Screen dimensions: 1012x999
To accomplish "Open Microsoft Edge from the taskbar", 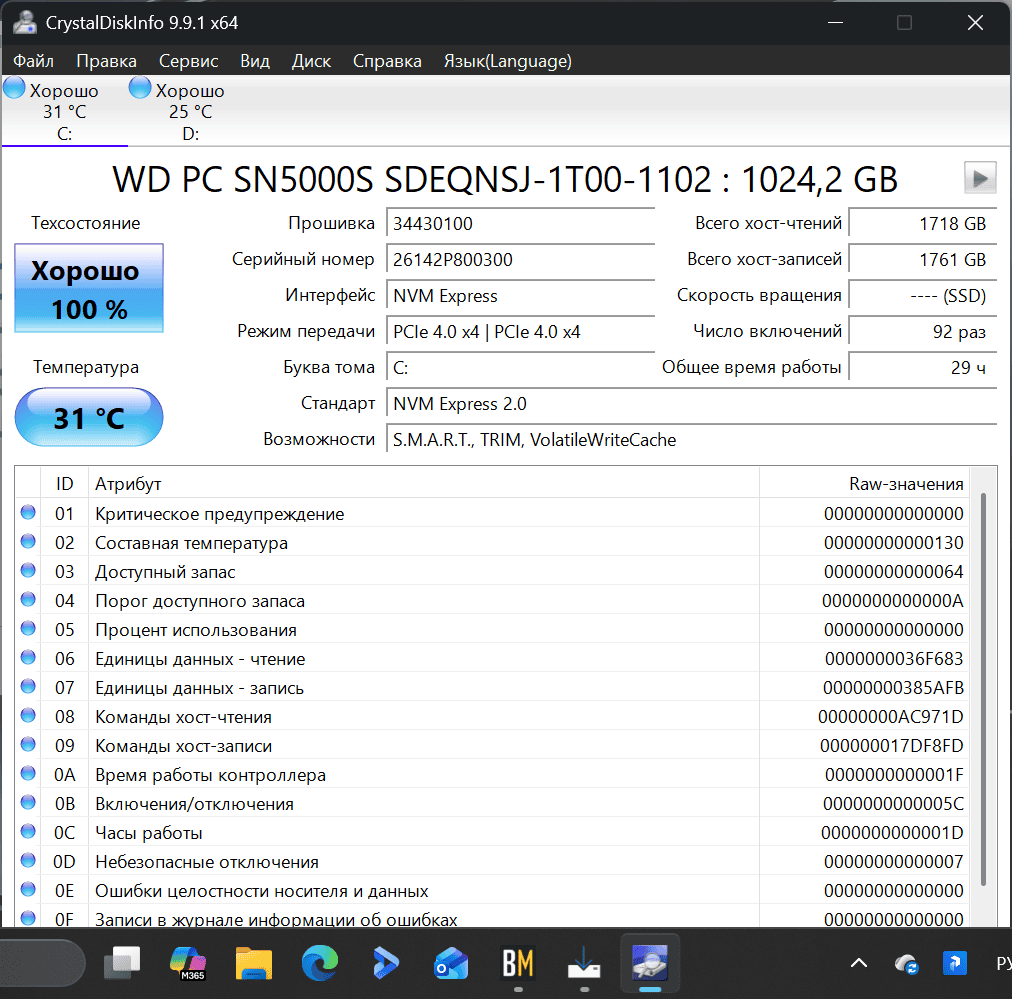I will 320,963.
